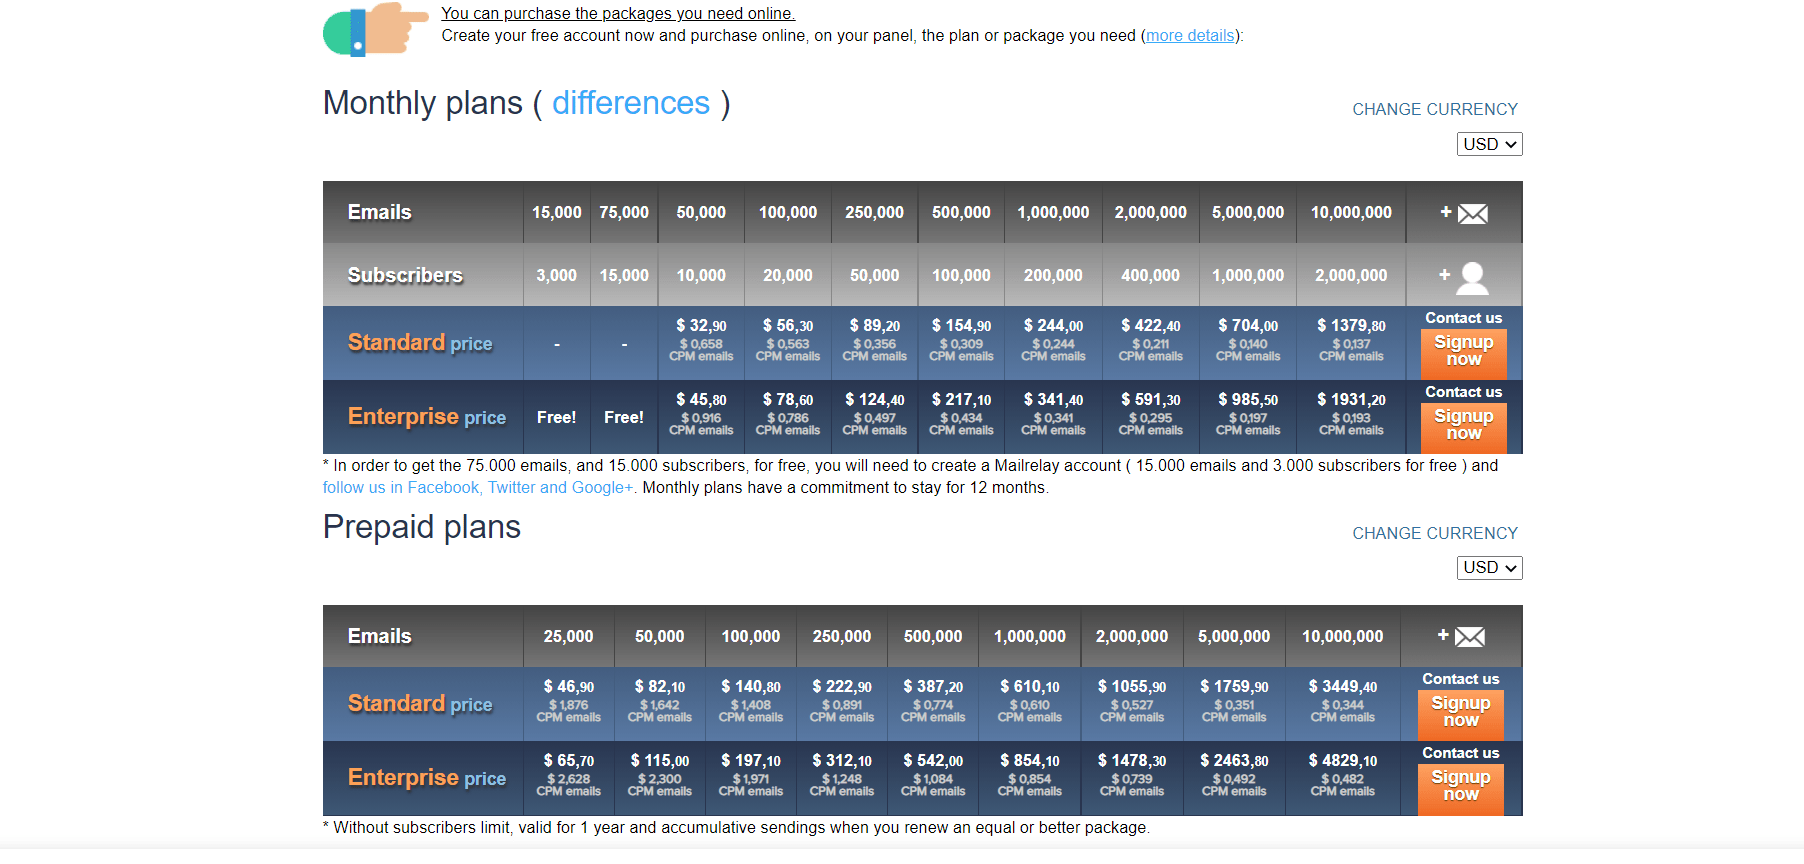Open the USD currency dropdown for Prepaid plans
Viewport: 1804px width, 864px height.
(1489, 568)
